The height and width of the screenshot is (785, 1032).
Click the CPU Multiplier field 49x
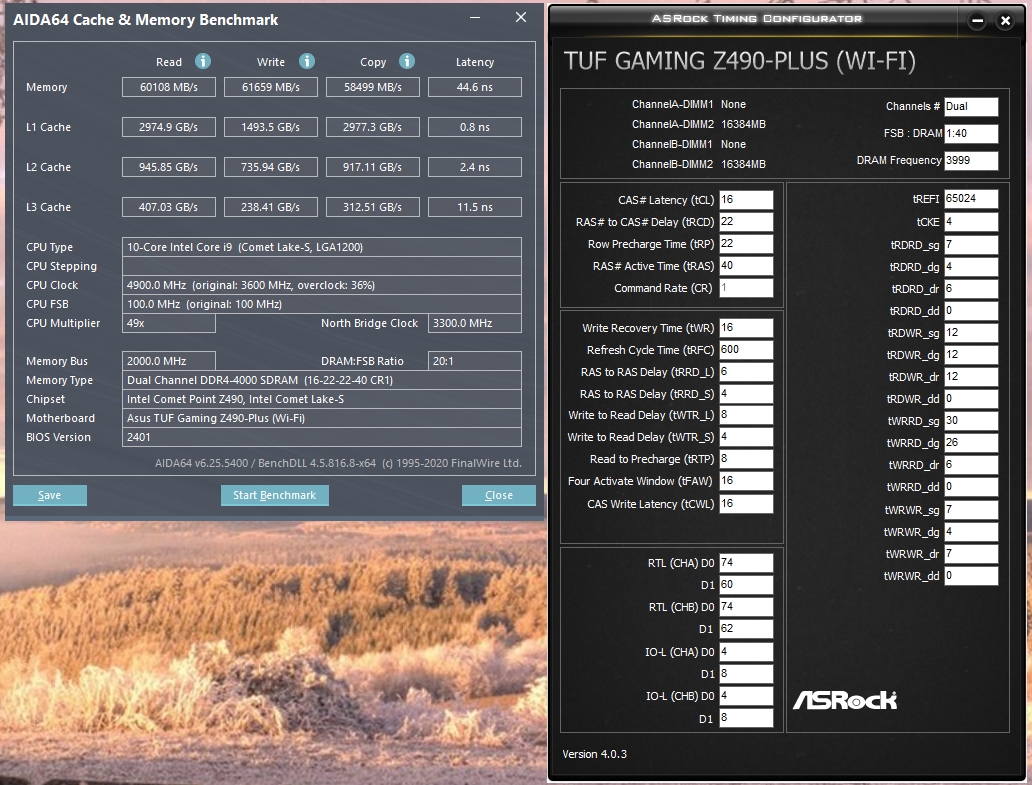pyautogui.click(x=168, y=323)
